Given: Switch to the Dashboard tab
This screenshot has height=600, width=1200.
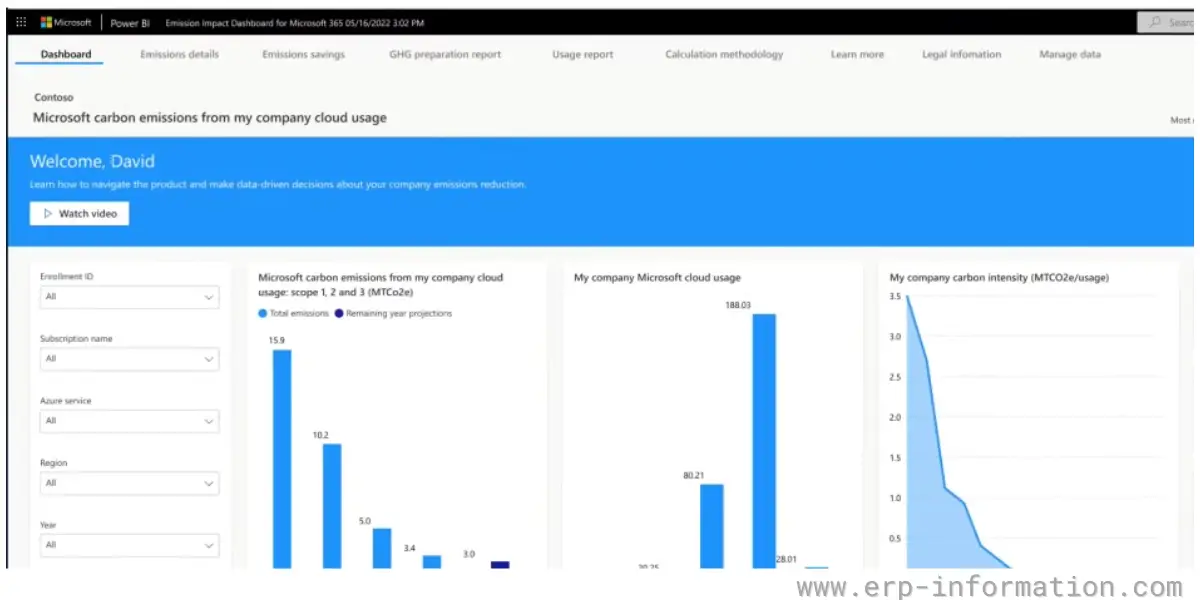Looking at the screenshot, I should pos(66,54).
